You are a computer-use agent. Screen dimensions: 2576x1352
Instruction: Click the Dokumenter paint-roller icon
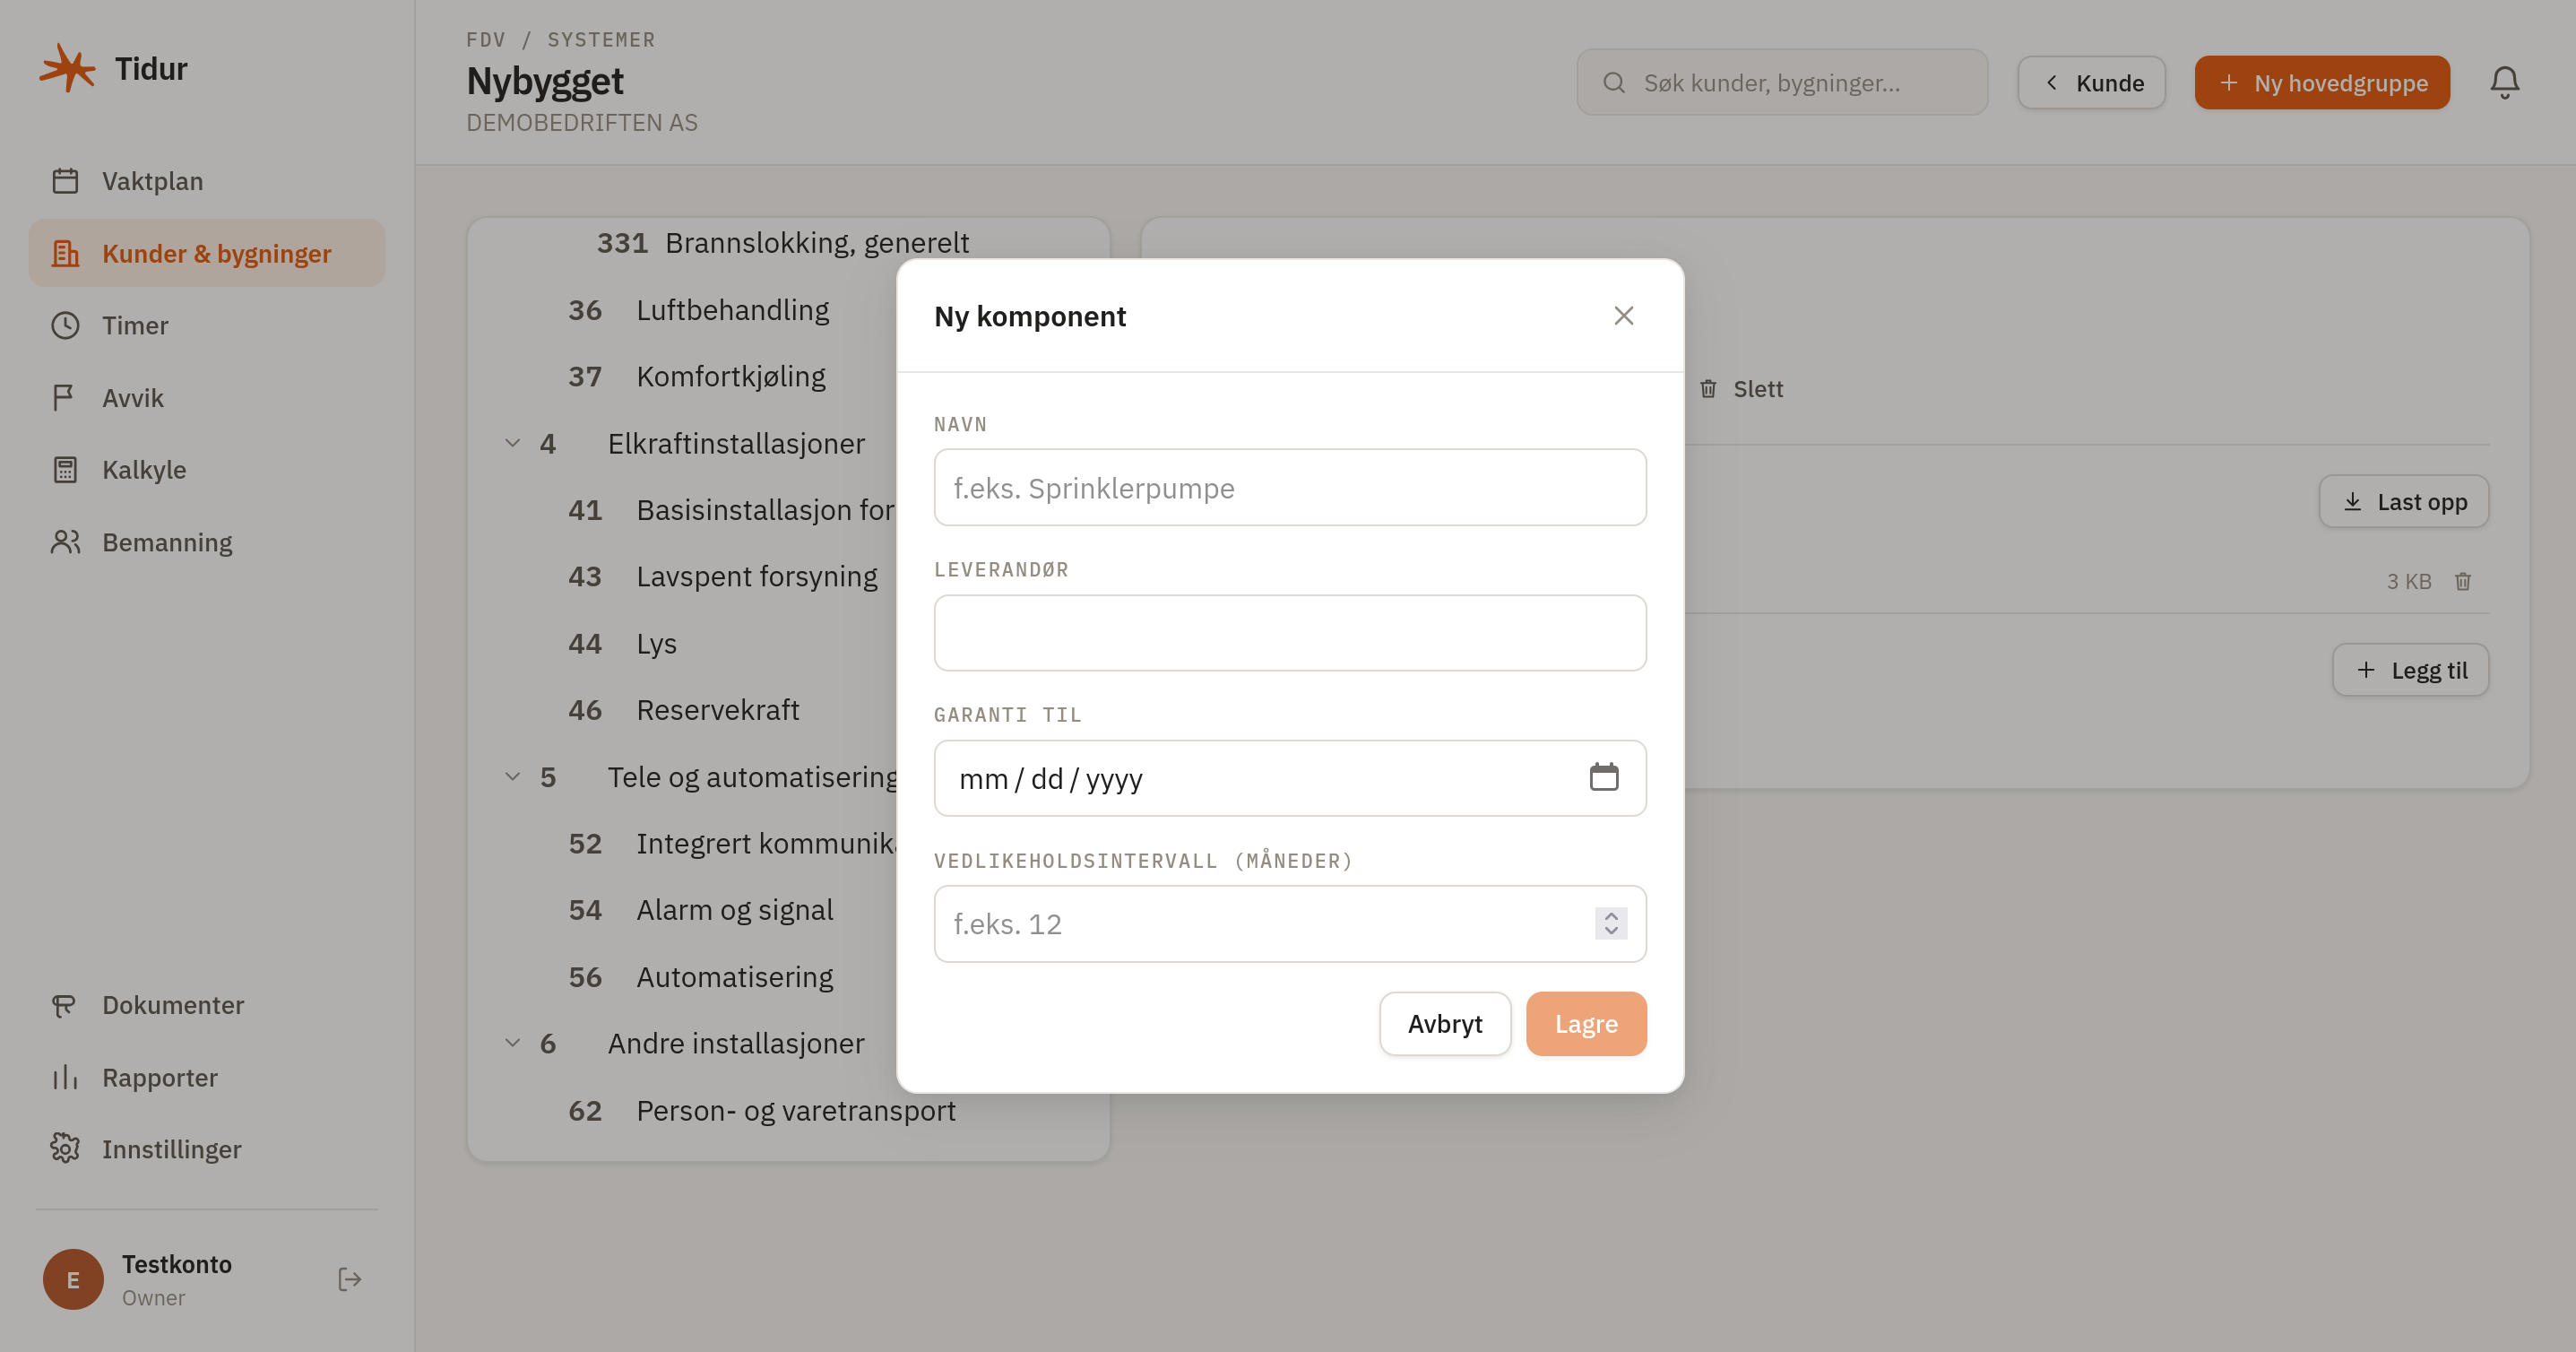point(65,1005)
